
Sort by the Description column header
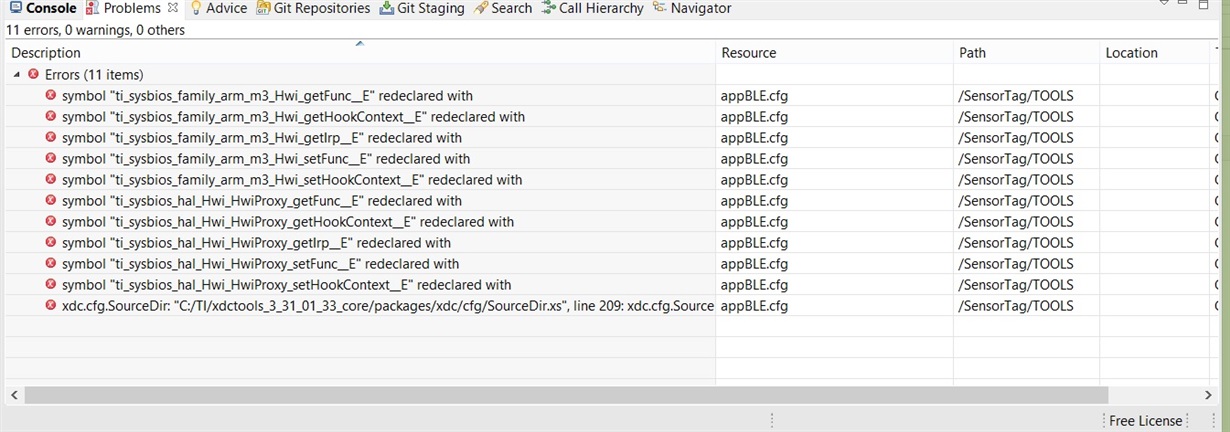[360, 52]
